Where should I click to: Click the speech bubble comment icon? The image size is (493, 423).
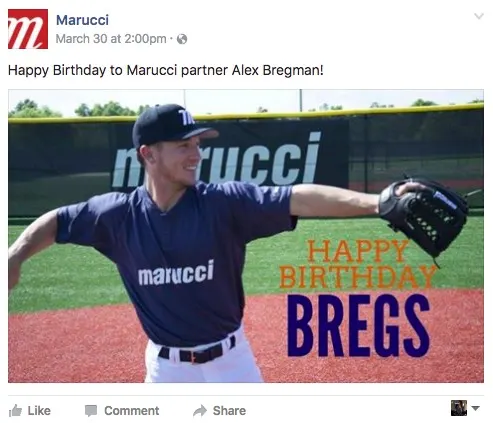tap(91, 411)
